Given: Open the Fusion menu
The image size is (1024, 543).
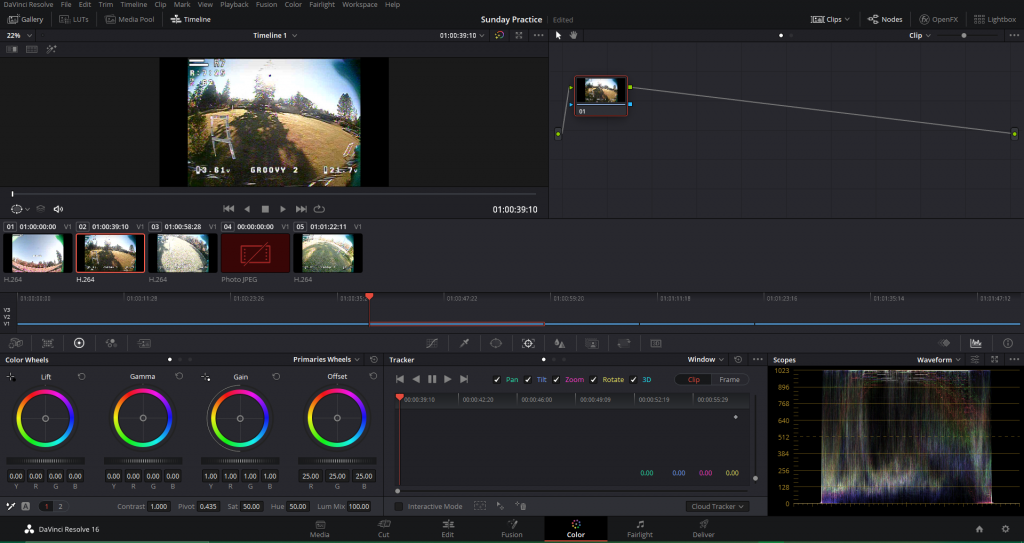Looking at the screenshot, I should [x=266, y=5].
